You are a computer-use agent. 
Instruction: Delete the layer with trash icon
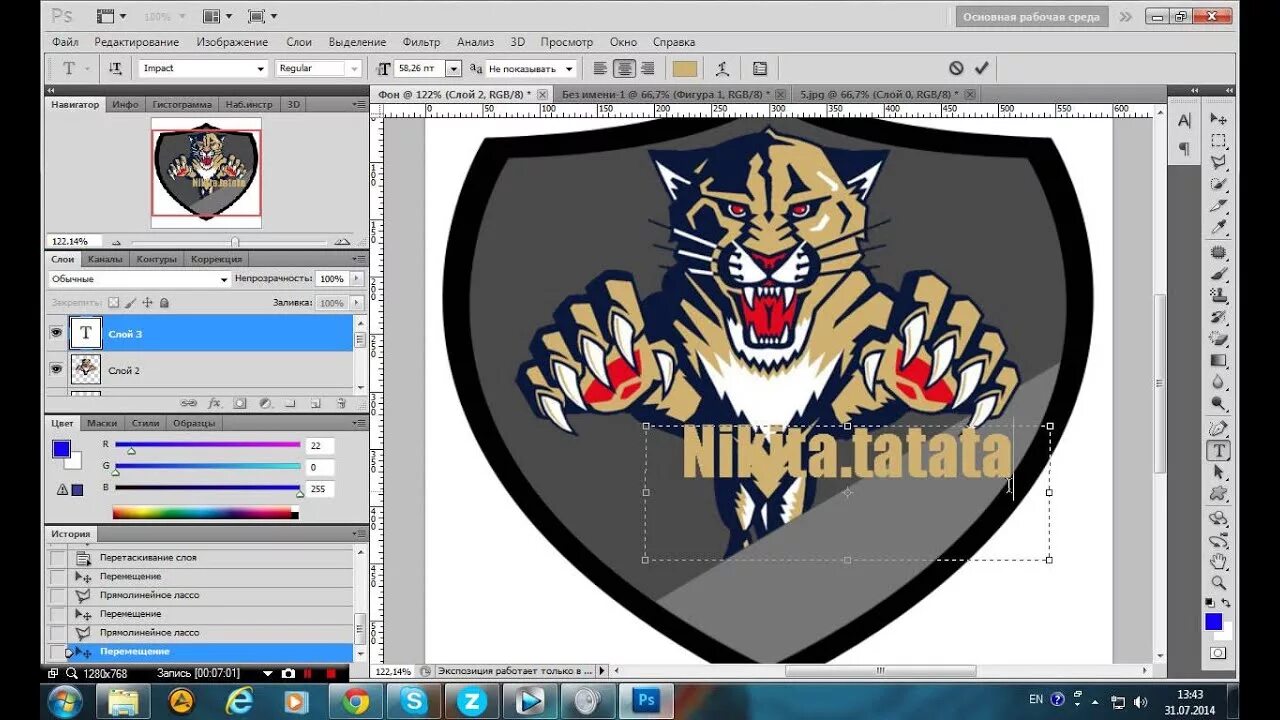click(x=340, y=403)
